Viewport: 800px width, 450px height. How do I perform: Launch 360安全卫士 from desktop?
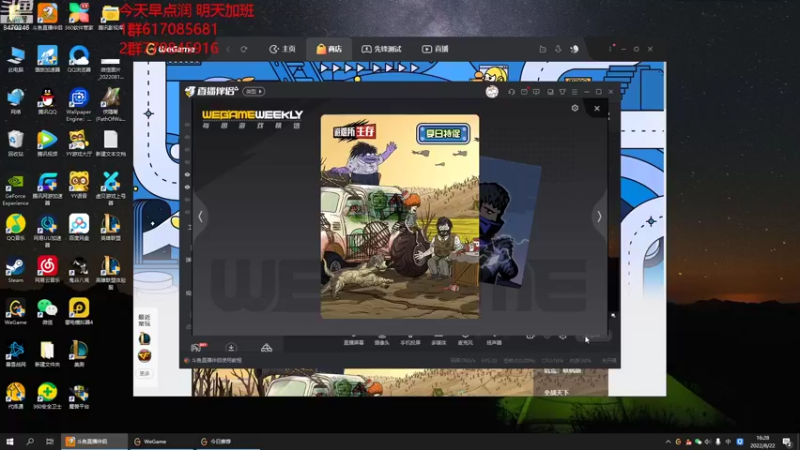pos(47,396)
